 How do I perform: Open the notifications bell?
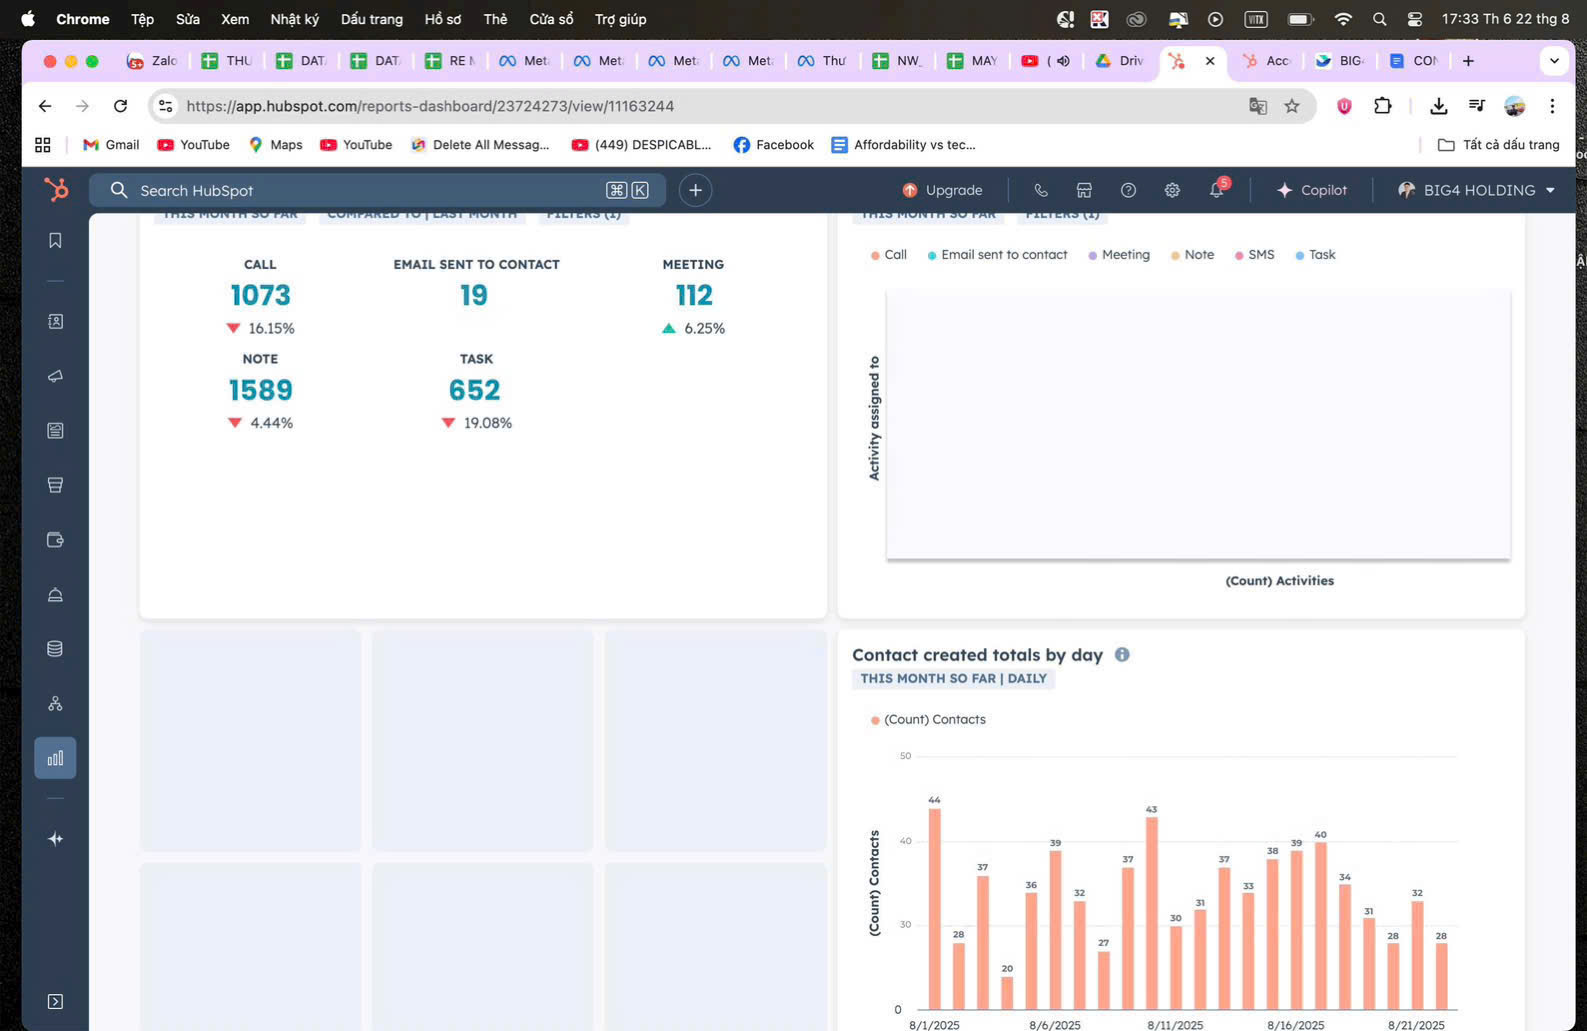(1217, 190)
